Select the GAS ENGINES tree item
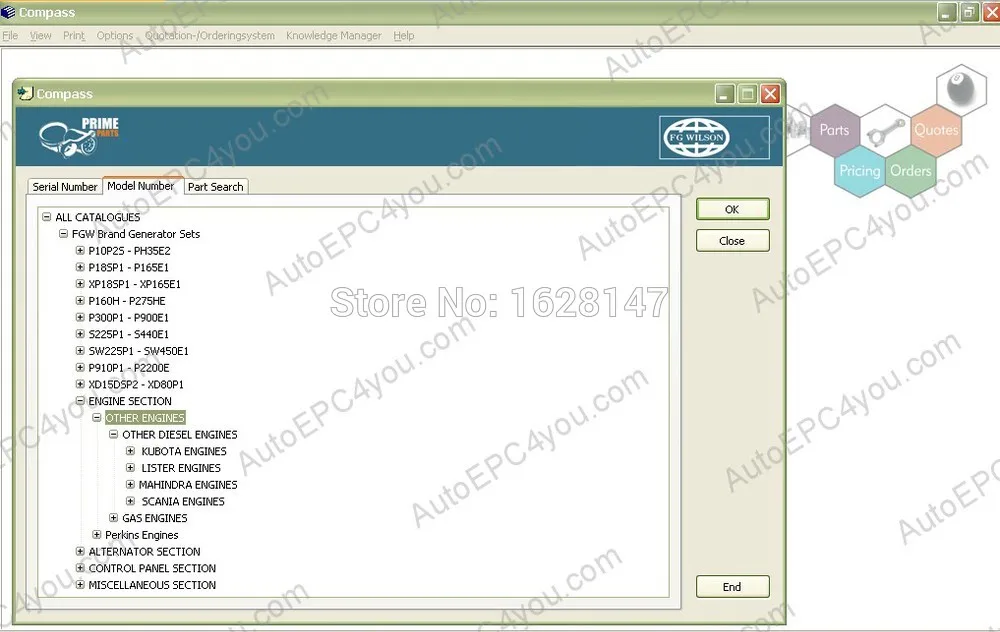The height and width of the screenshot is (632, 1000). 155,518
